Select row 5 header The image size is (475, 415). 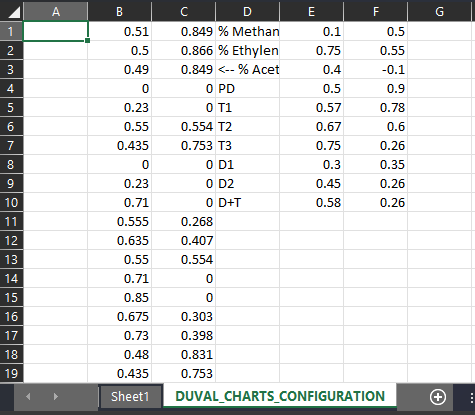pyautogui.click(x=11, y=107)
